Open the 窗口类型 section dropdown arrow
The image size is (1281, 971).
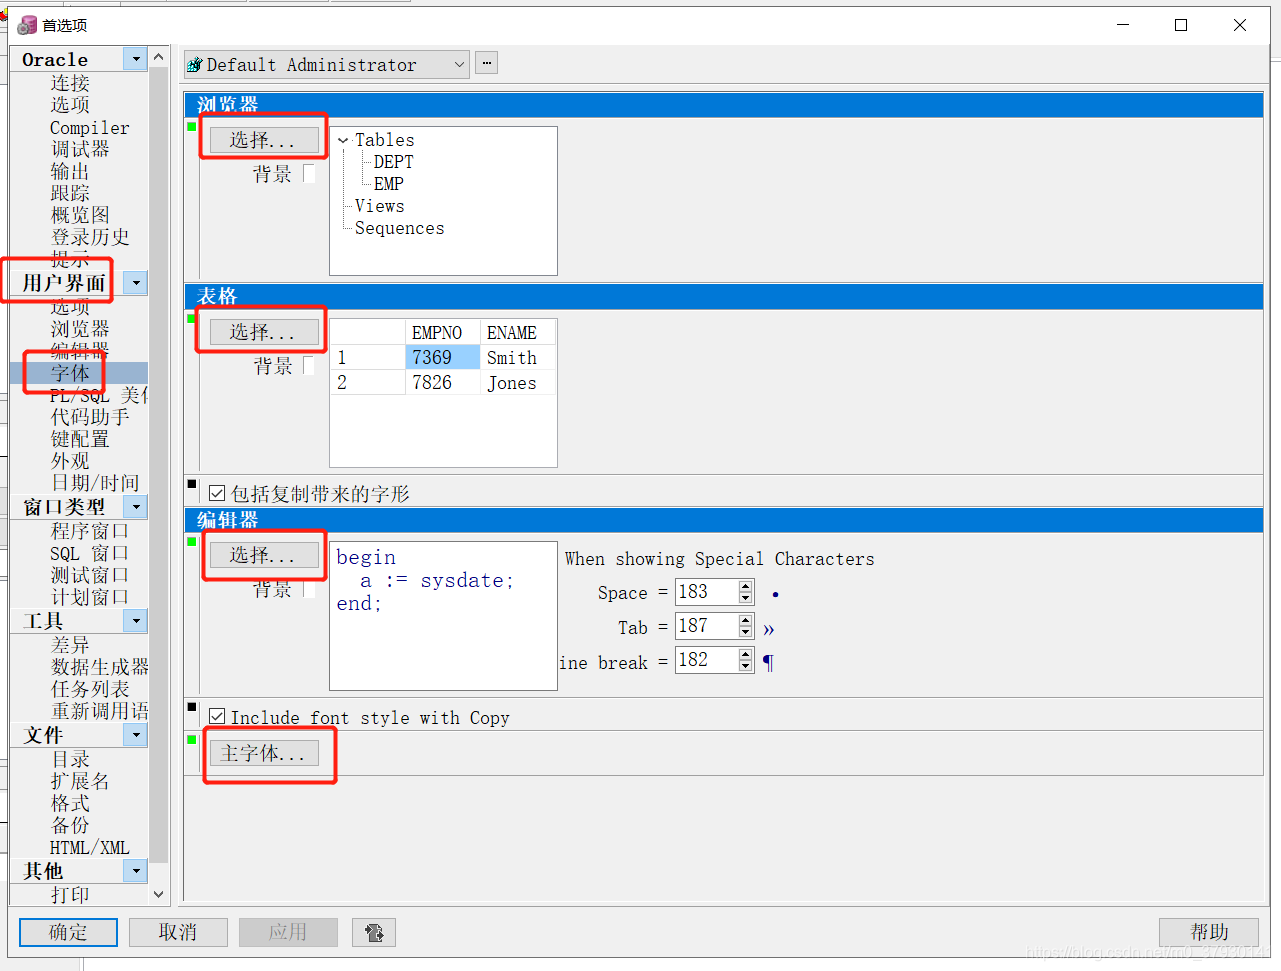coord(135,506)
